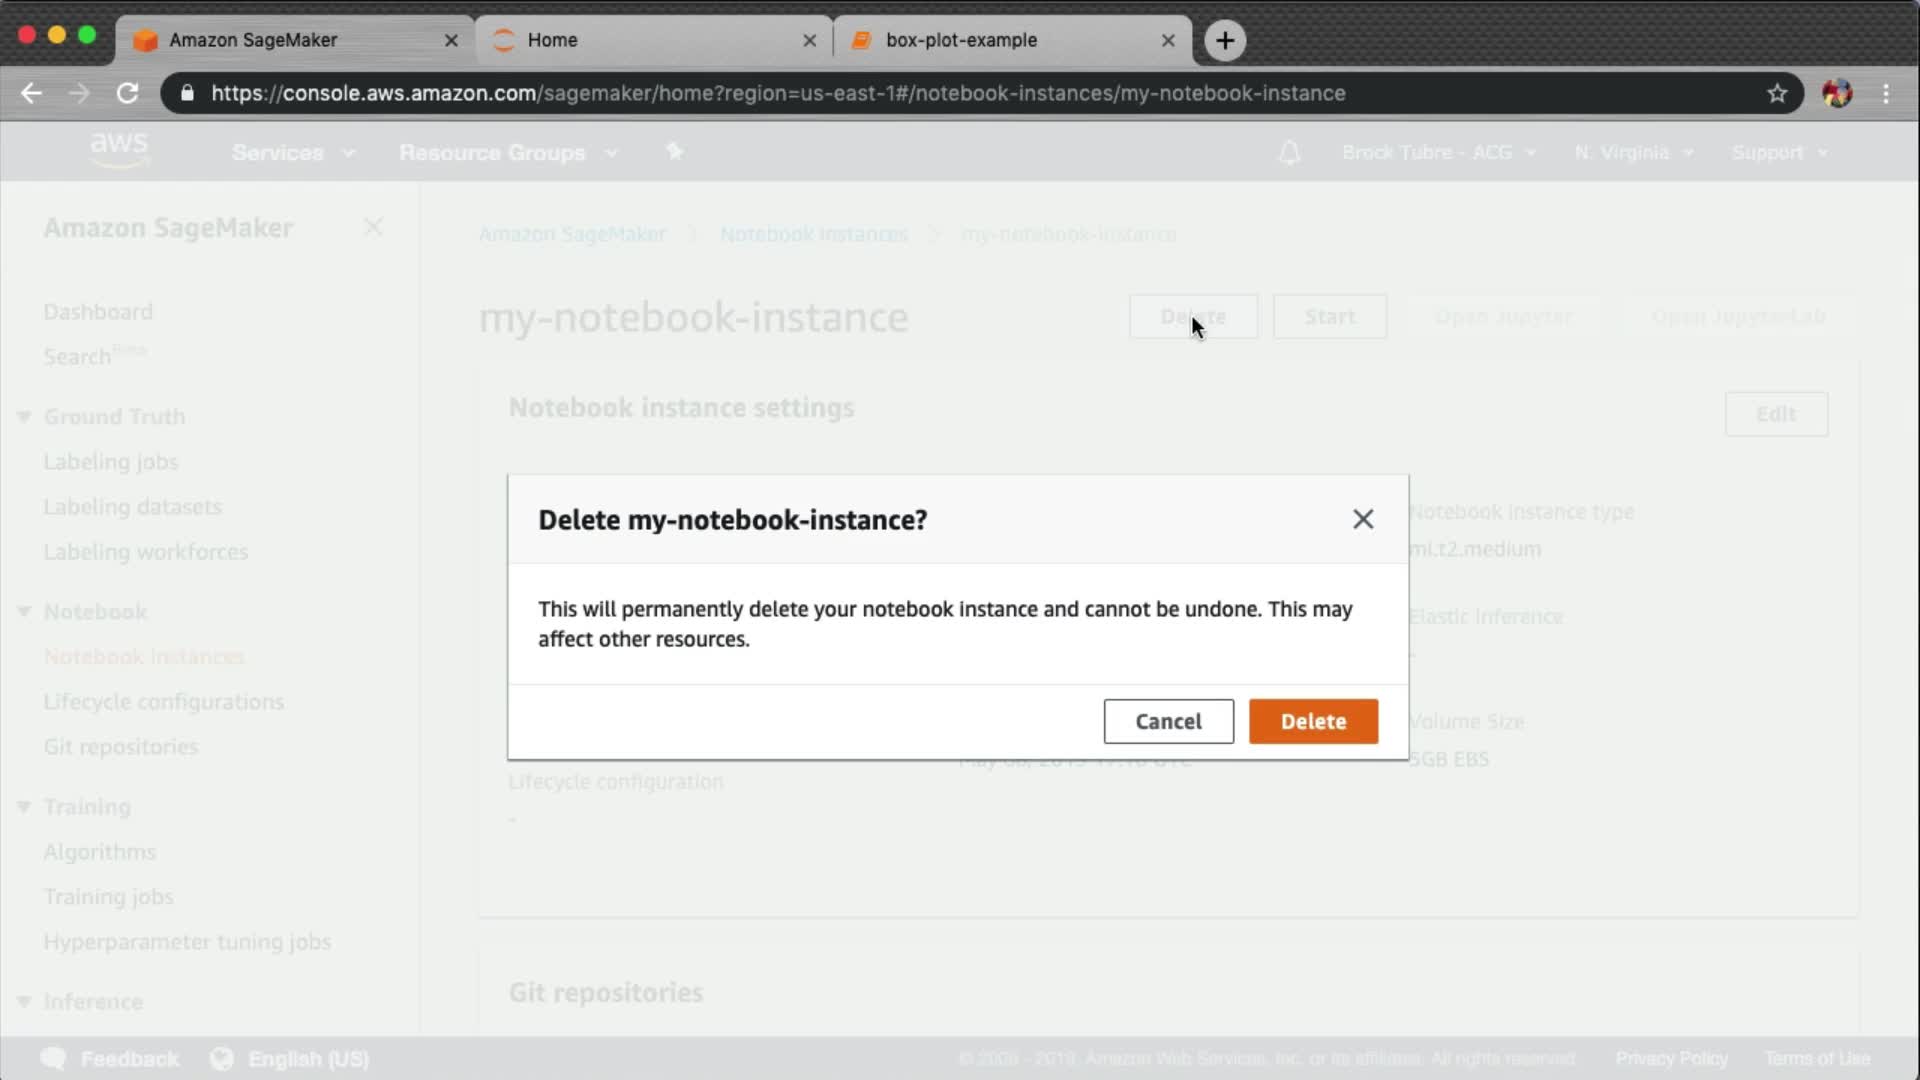The height and width of the screenshot is (1080, 1920).
Task: Click the AWS logo
Action: point(119,150)
